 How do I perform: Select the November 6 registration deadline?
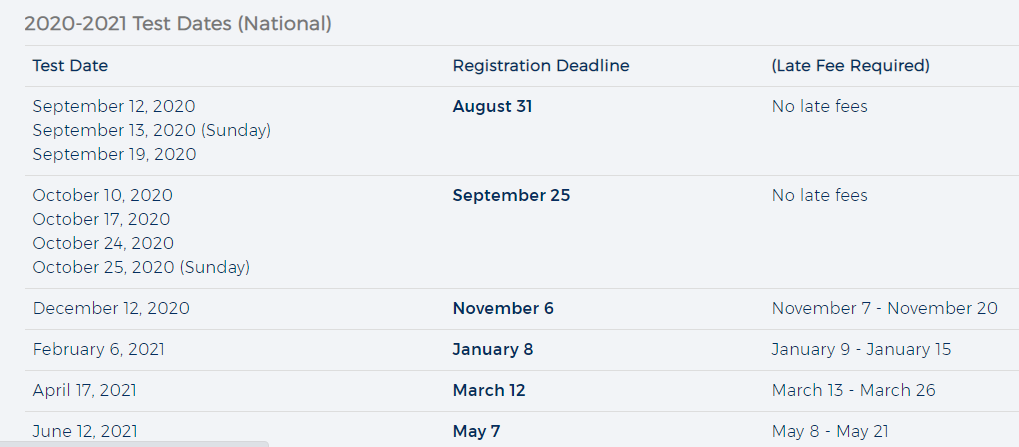[x=503, y=308]
